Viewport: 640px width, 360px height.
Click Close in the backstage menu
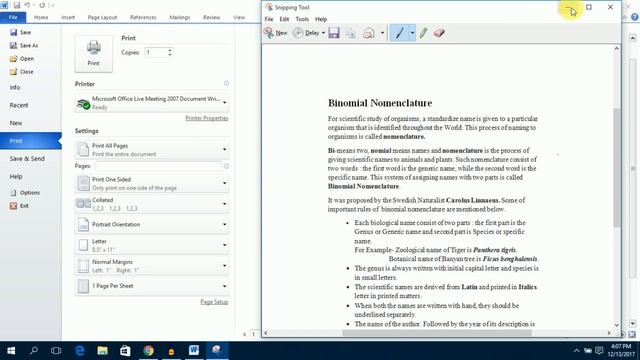click(22, 71)
